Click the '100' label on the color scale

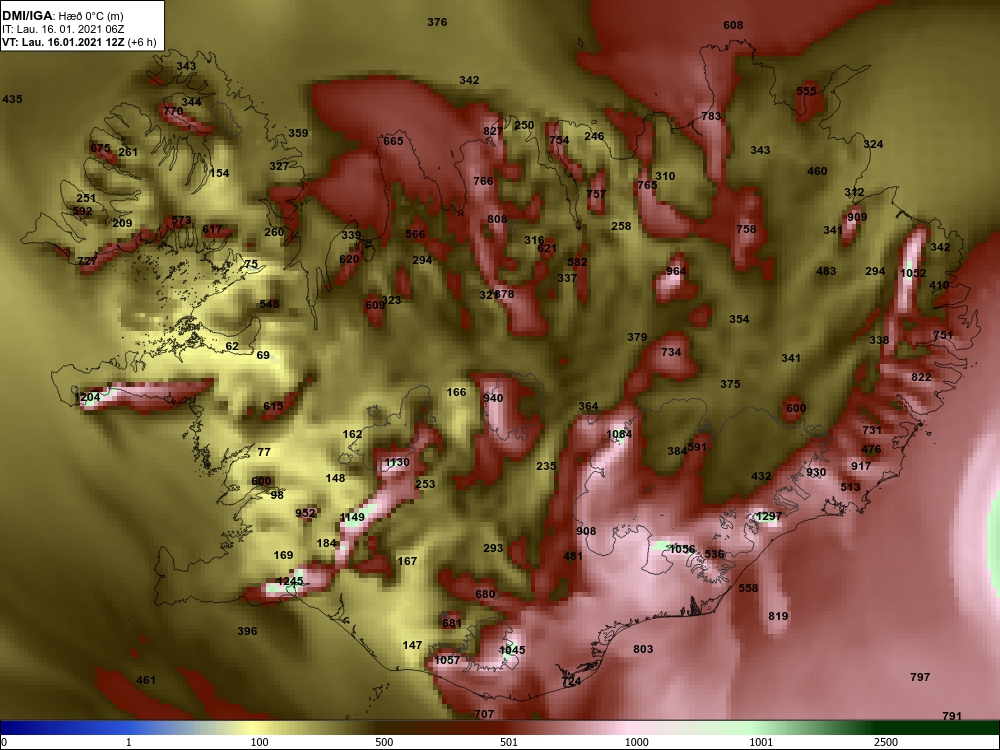point(259,742)
